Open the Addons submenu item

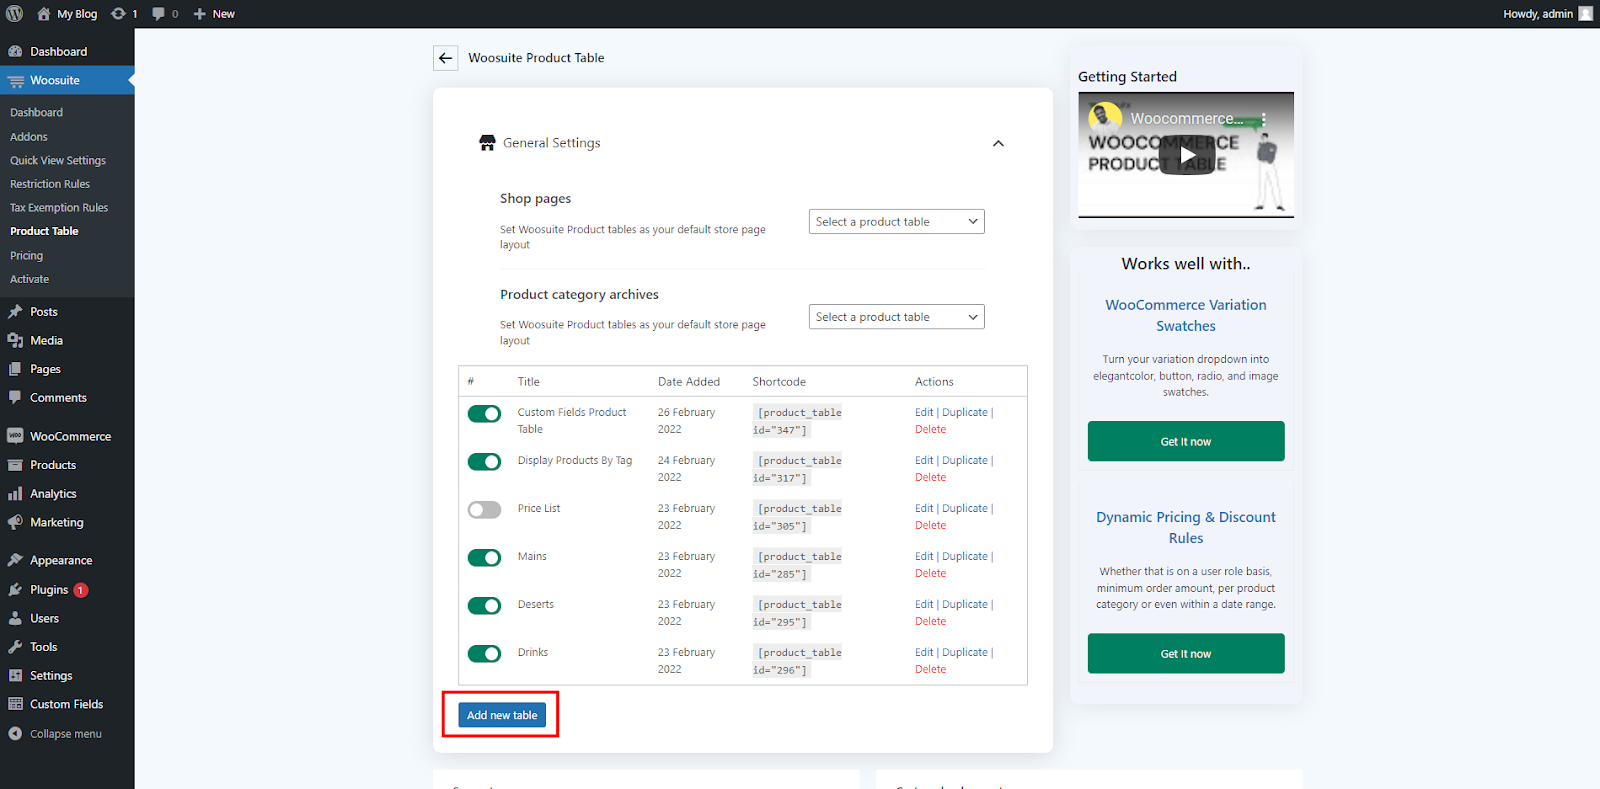29,137
